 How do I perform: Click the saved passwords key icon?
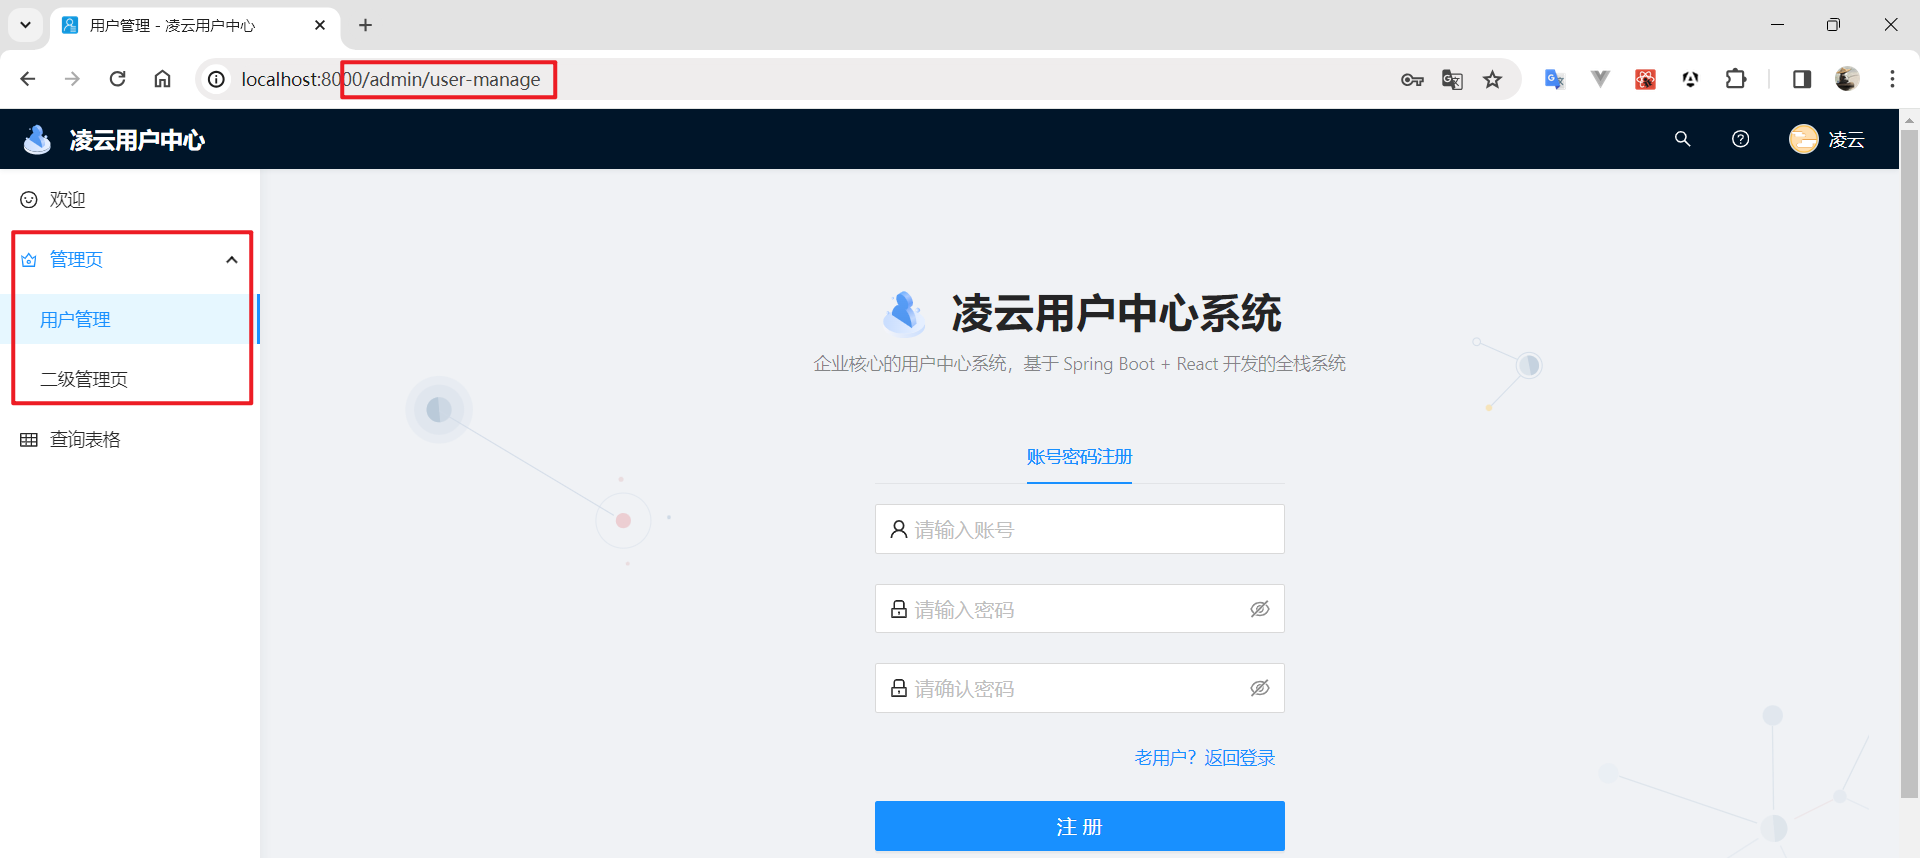1411,79
